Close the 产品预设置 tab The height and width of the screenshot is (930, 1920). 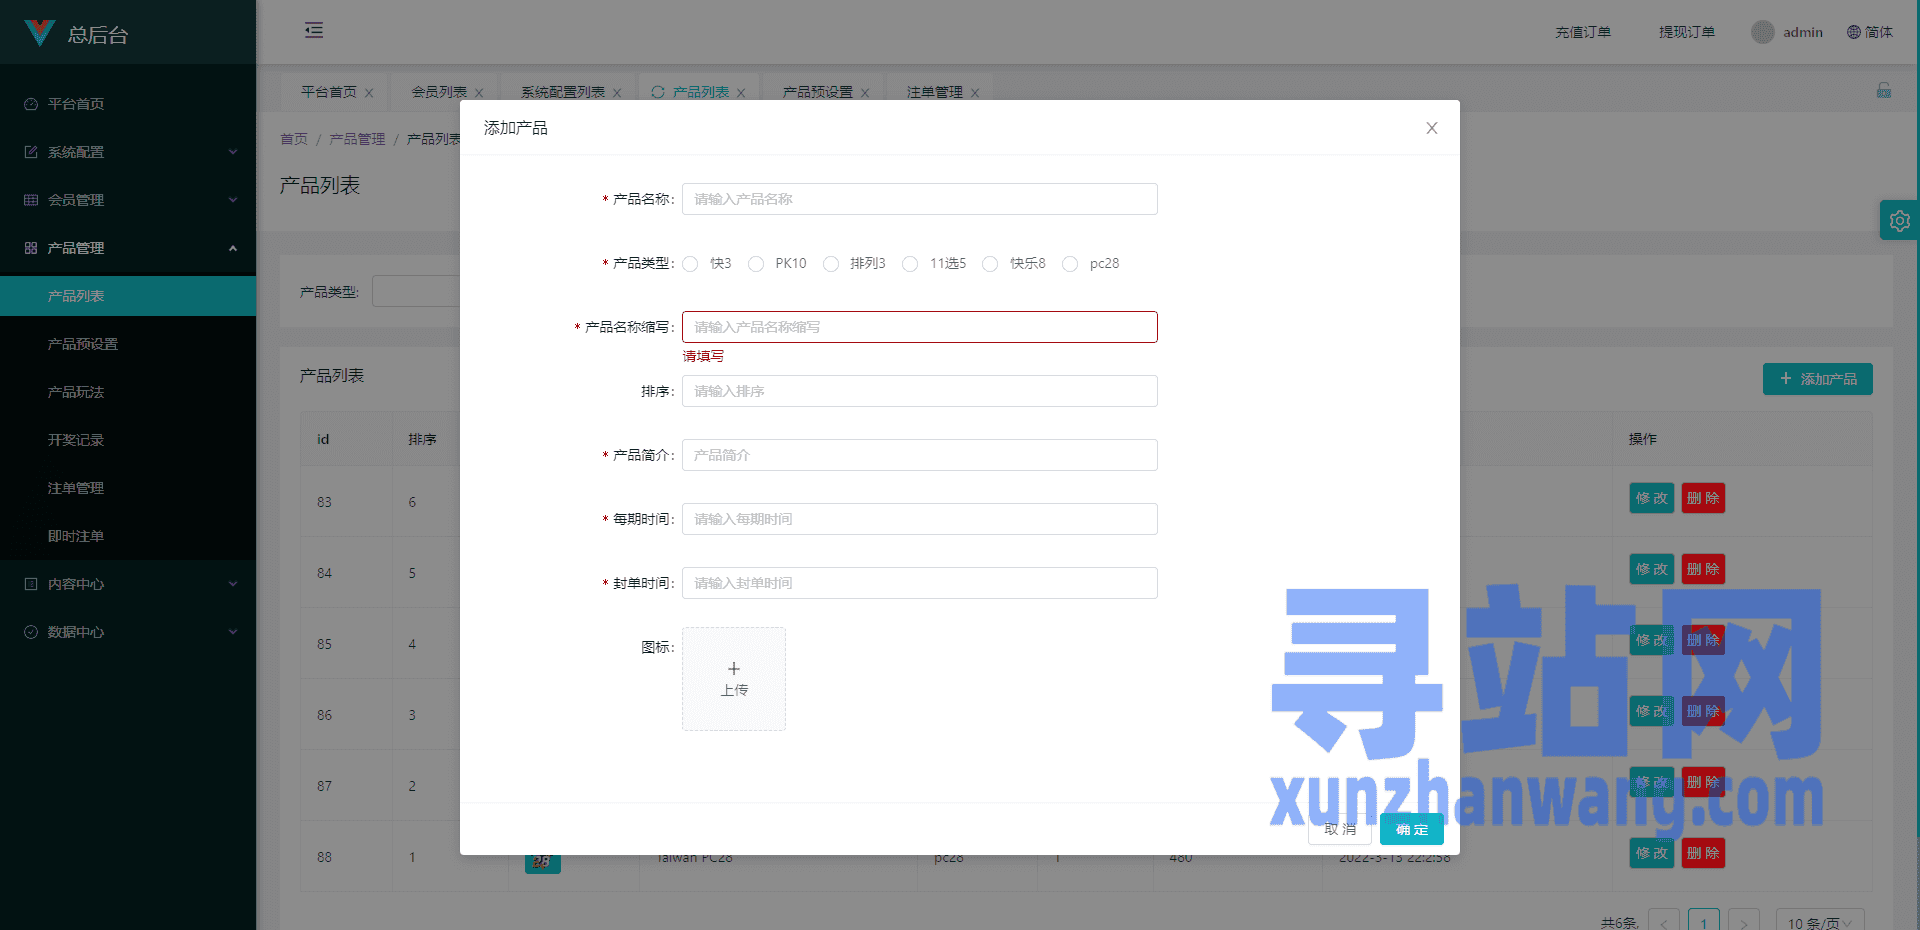(x=865, y=93)
